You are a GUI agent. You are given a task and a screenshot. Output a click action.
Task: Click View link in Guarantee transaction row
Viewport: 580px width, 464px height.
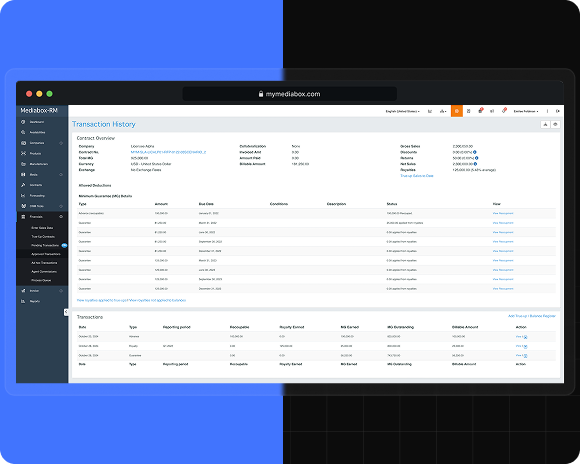click(x=519, y=355)
